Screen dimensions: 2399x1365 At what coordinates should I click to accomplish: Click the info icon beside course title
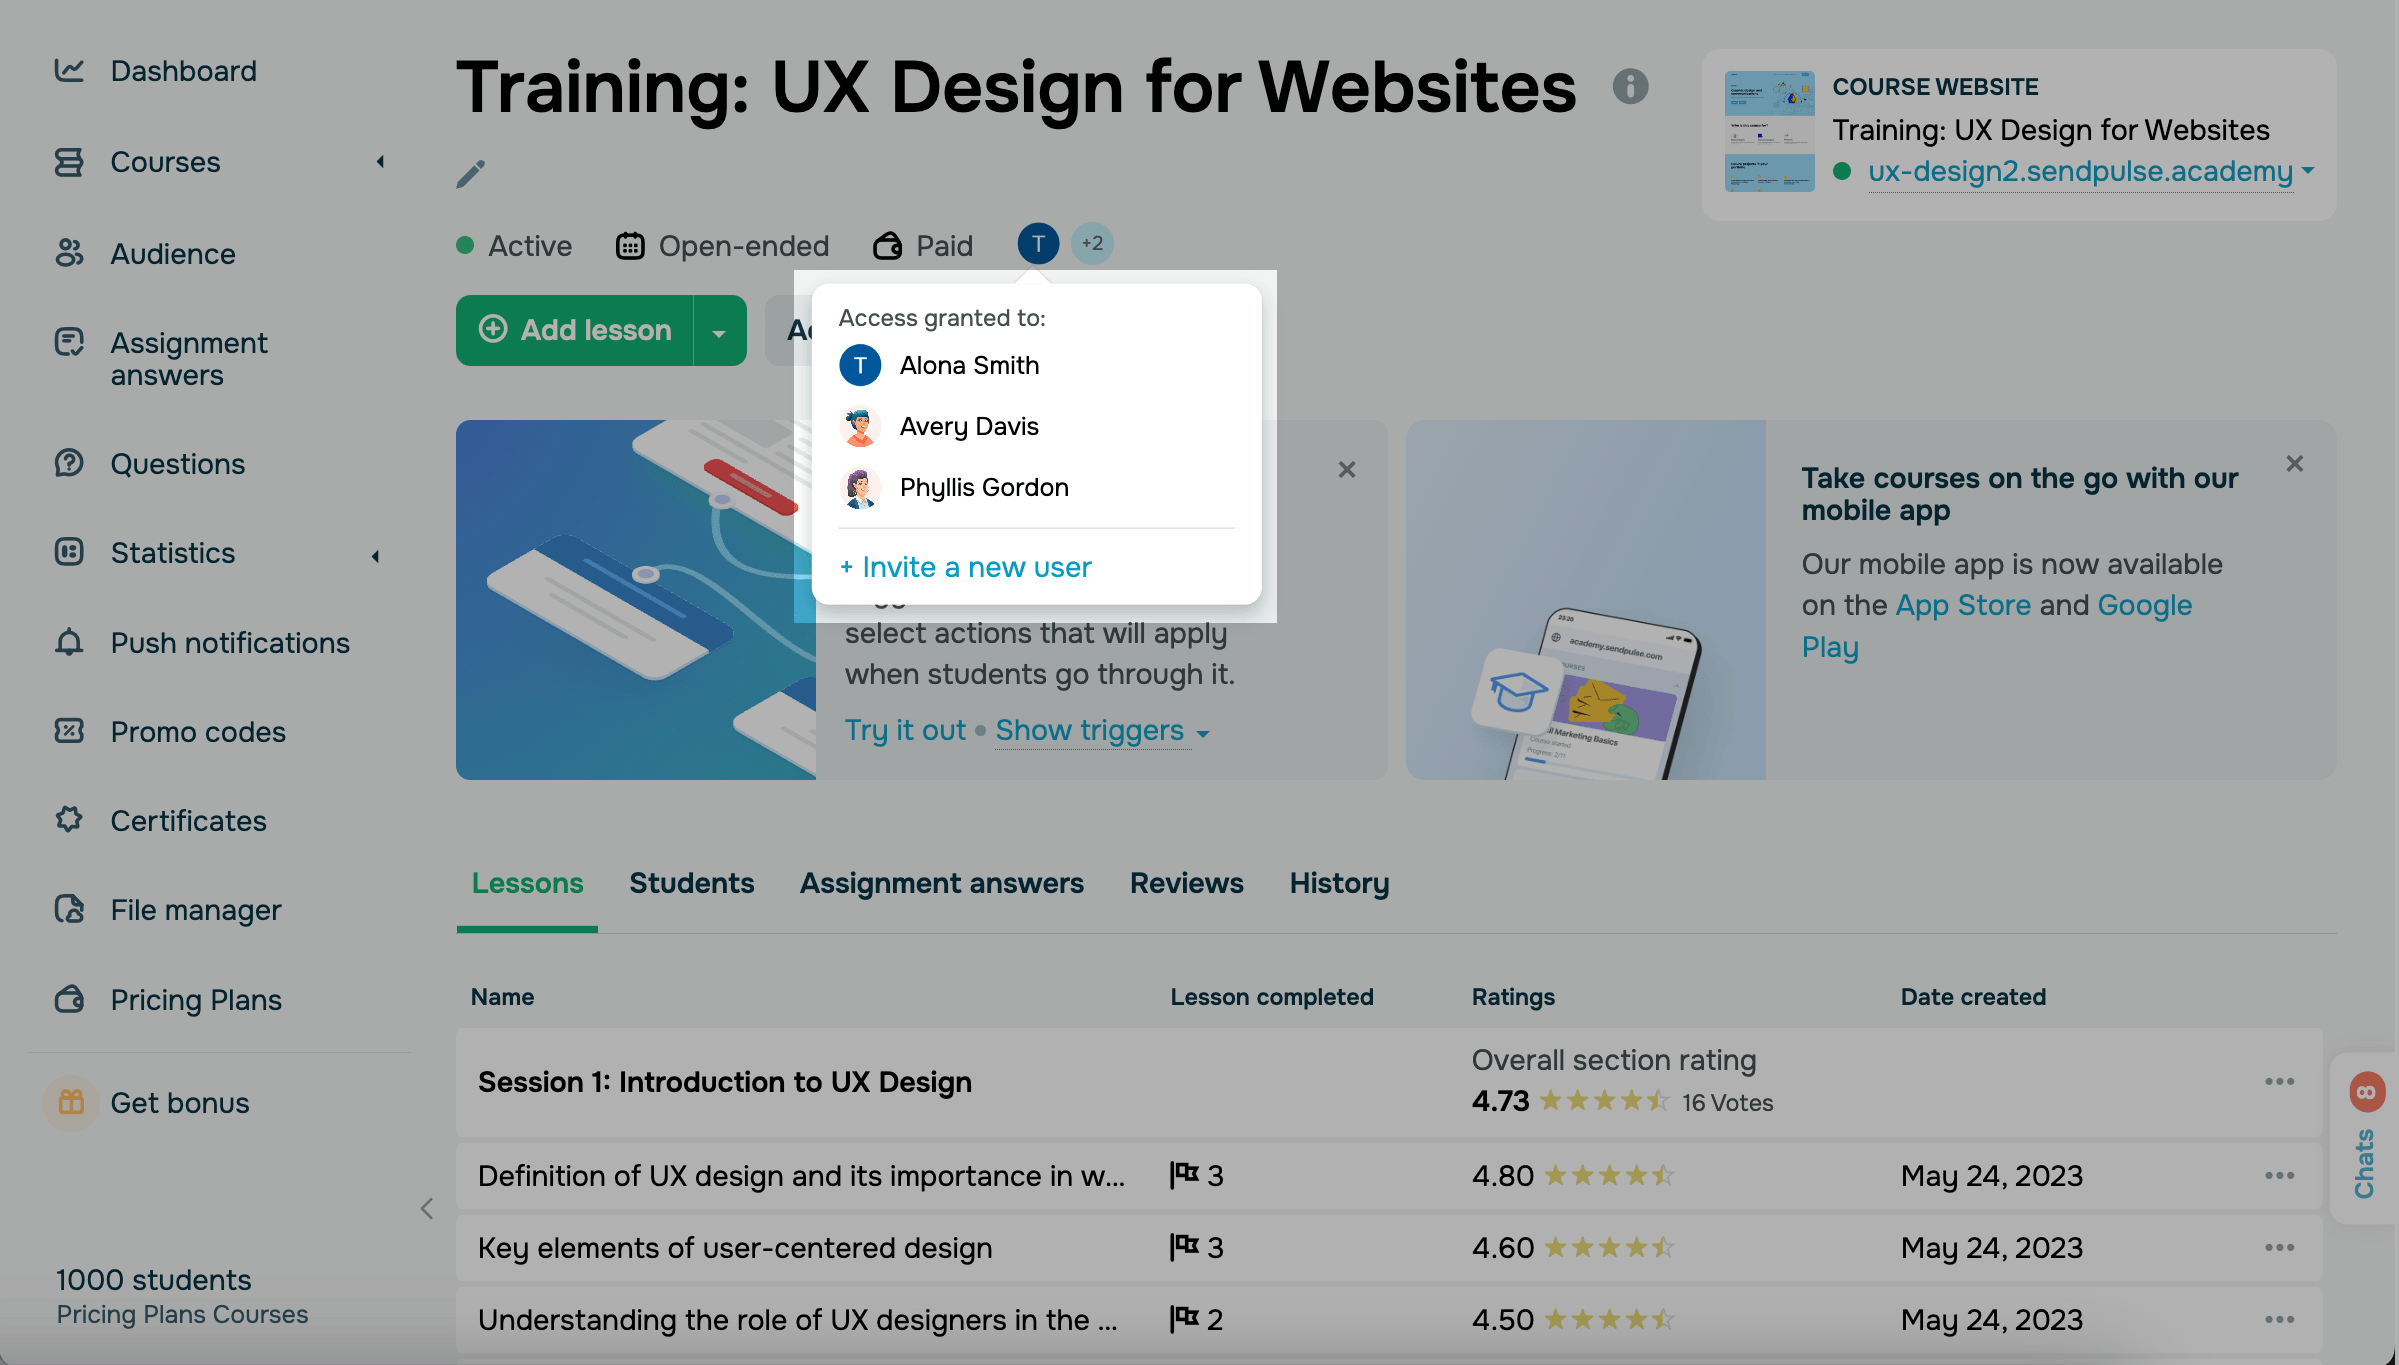[1630, 87]
